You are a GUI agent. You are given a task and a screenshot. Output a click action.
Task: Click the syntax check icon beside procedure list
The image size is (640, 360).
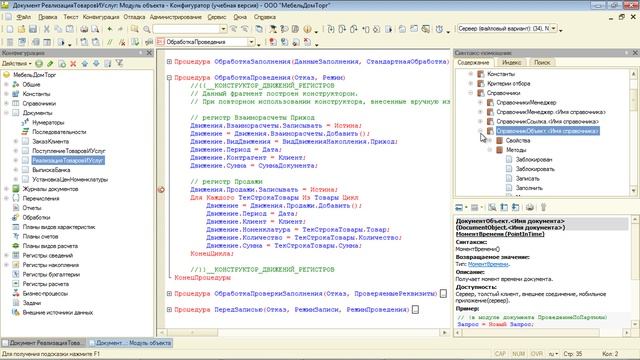135,42
